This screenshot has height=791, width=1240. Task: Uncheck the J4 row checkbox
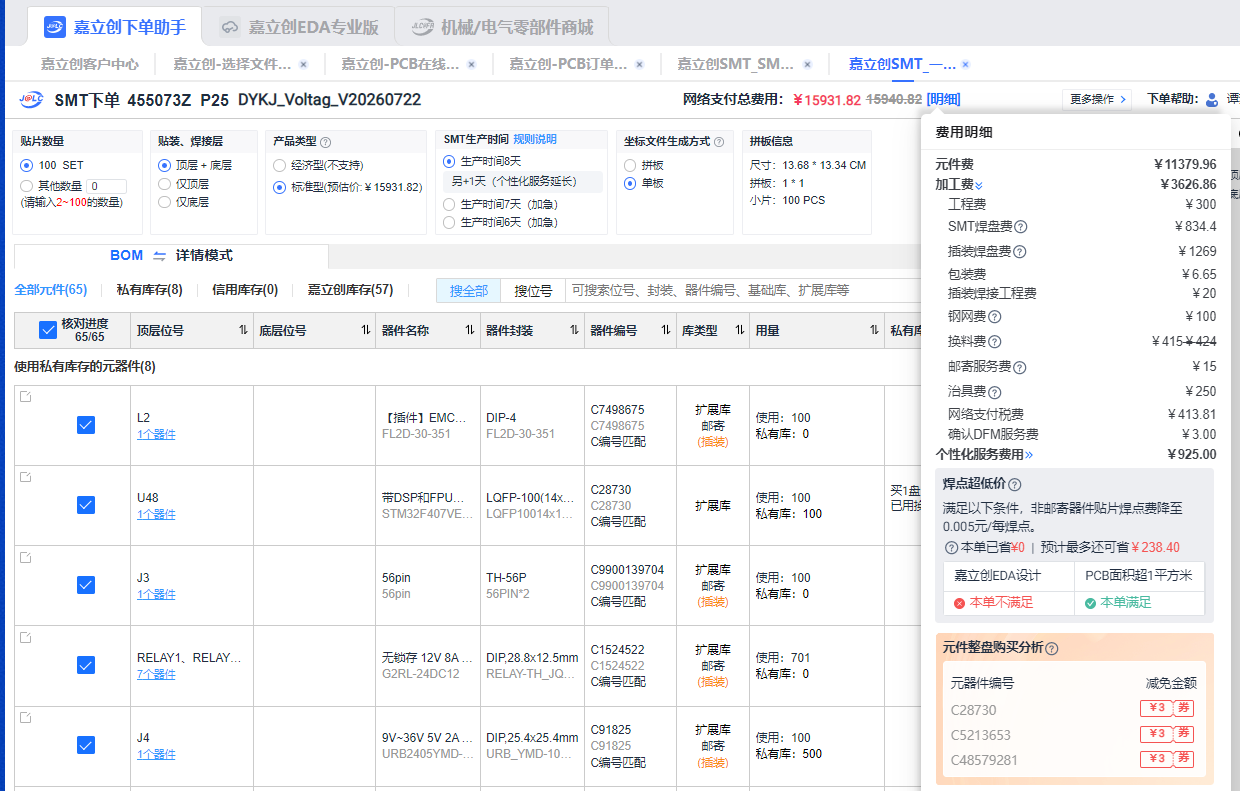tap(86, 745)
